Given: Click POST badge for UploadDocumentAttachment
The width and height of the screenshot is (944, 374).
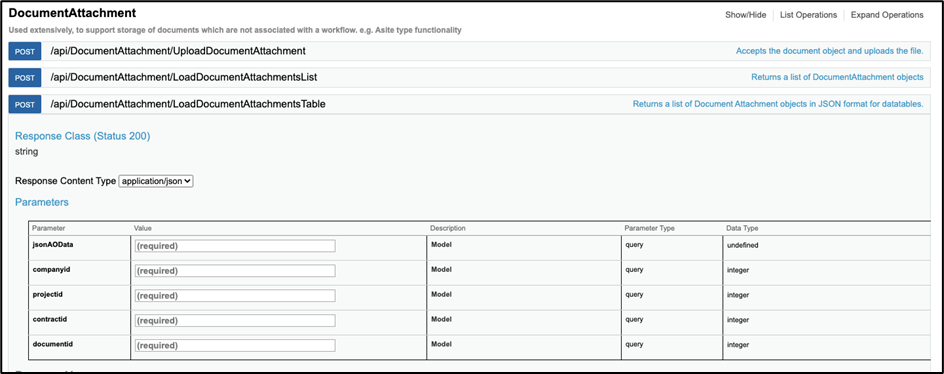Looking at the screenshot, I should [25, 51].
